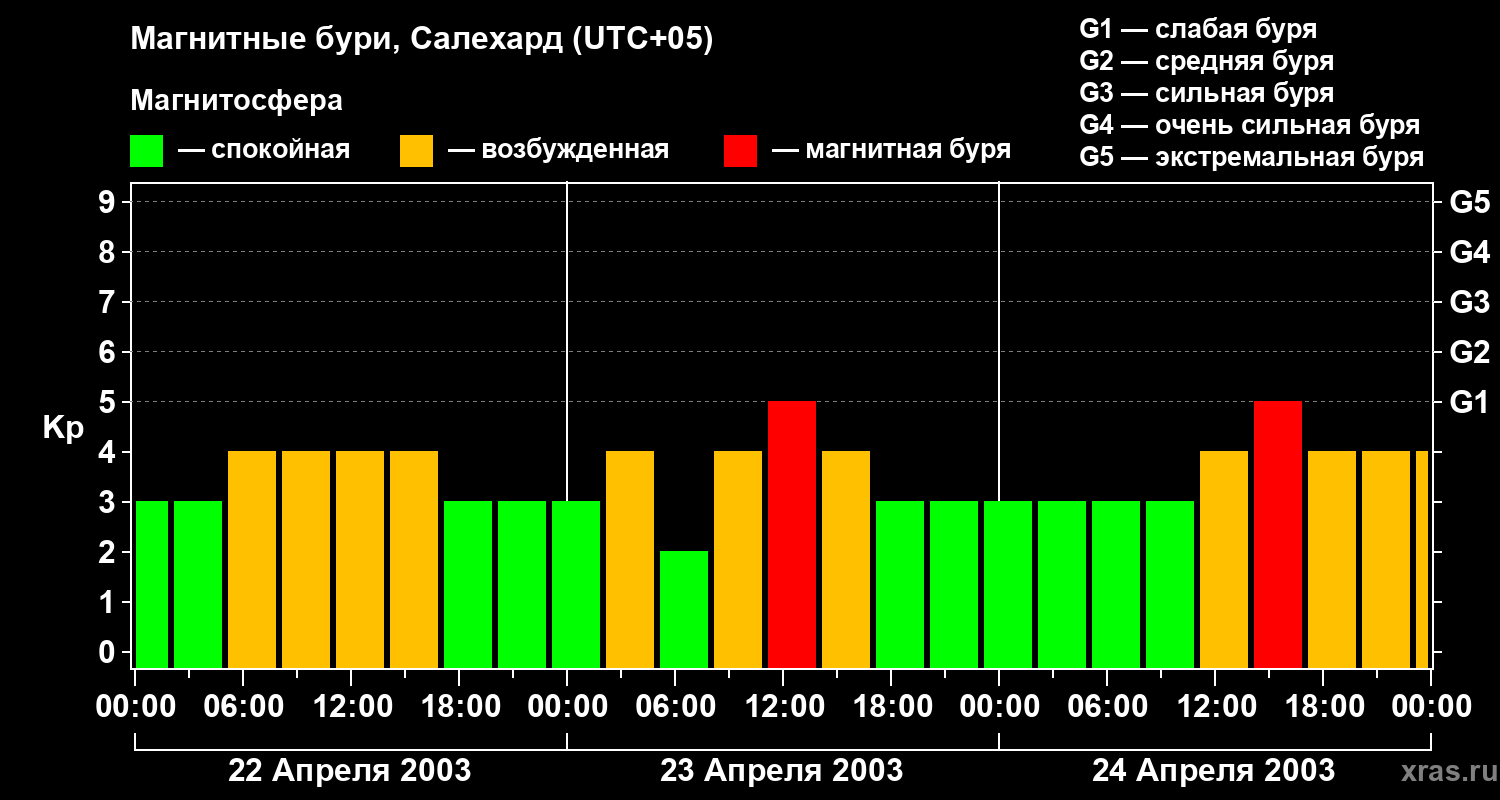Click the Kp axis value '9'

click(x=109, y=203)
